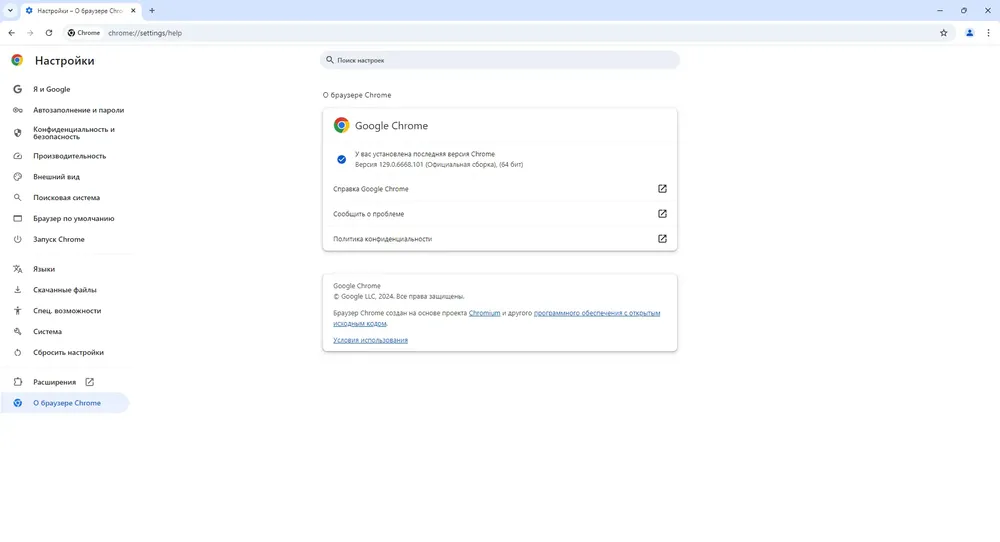Open Запуск Chrome section
This screenshot has width=1000, height=542.
(59, 239)
